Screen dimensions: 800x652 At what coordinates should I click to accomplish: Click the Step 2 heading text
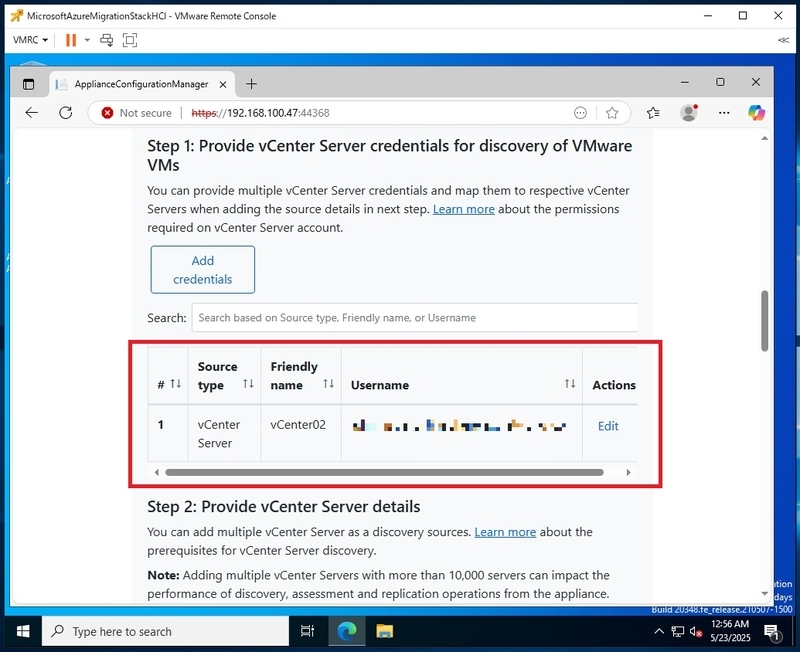click(284, 507)
